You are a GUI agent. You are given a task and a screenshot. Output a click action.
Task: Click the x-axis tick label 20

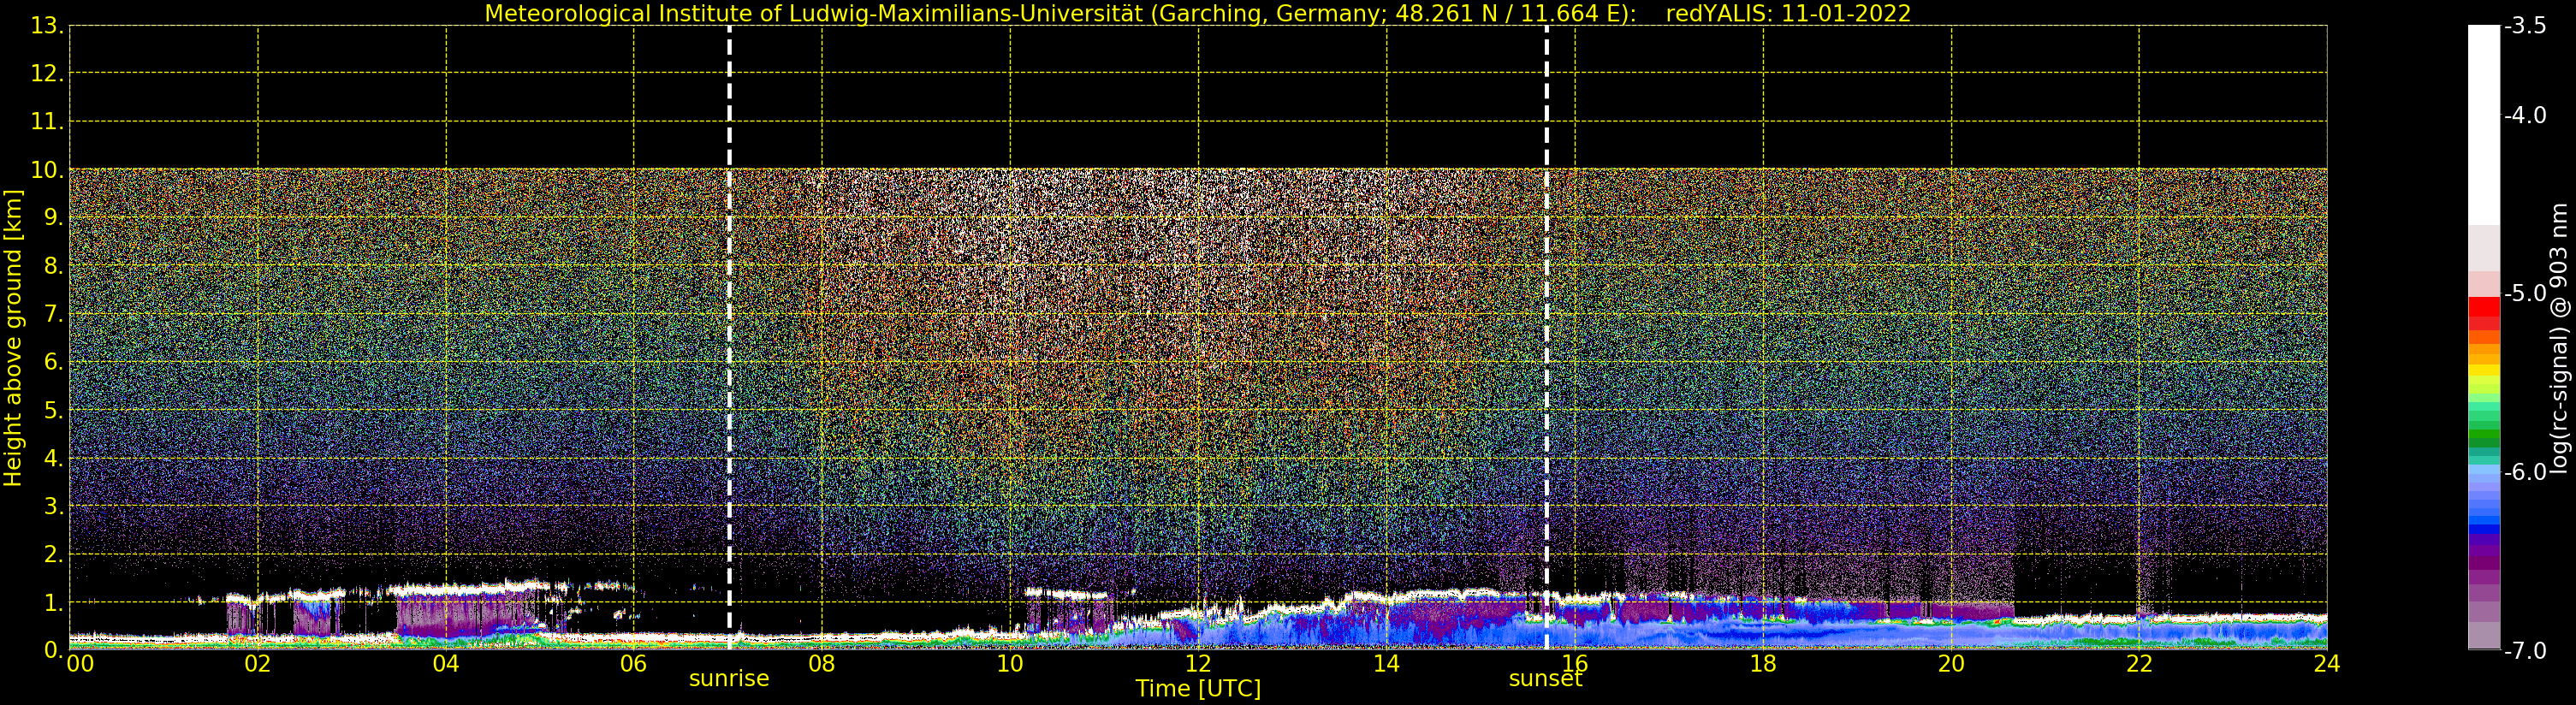pyautogui.click(x=1951, y=664)
